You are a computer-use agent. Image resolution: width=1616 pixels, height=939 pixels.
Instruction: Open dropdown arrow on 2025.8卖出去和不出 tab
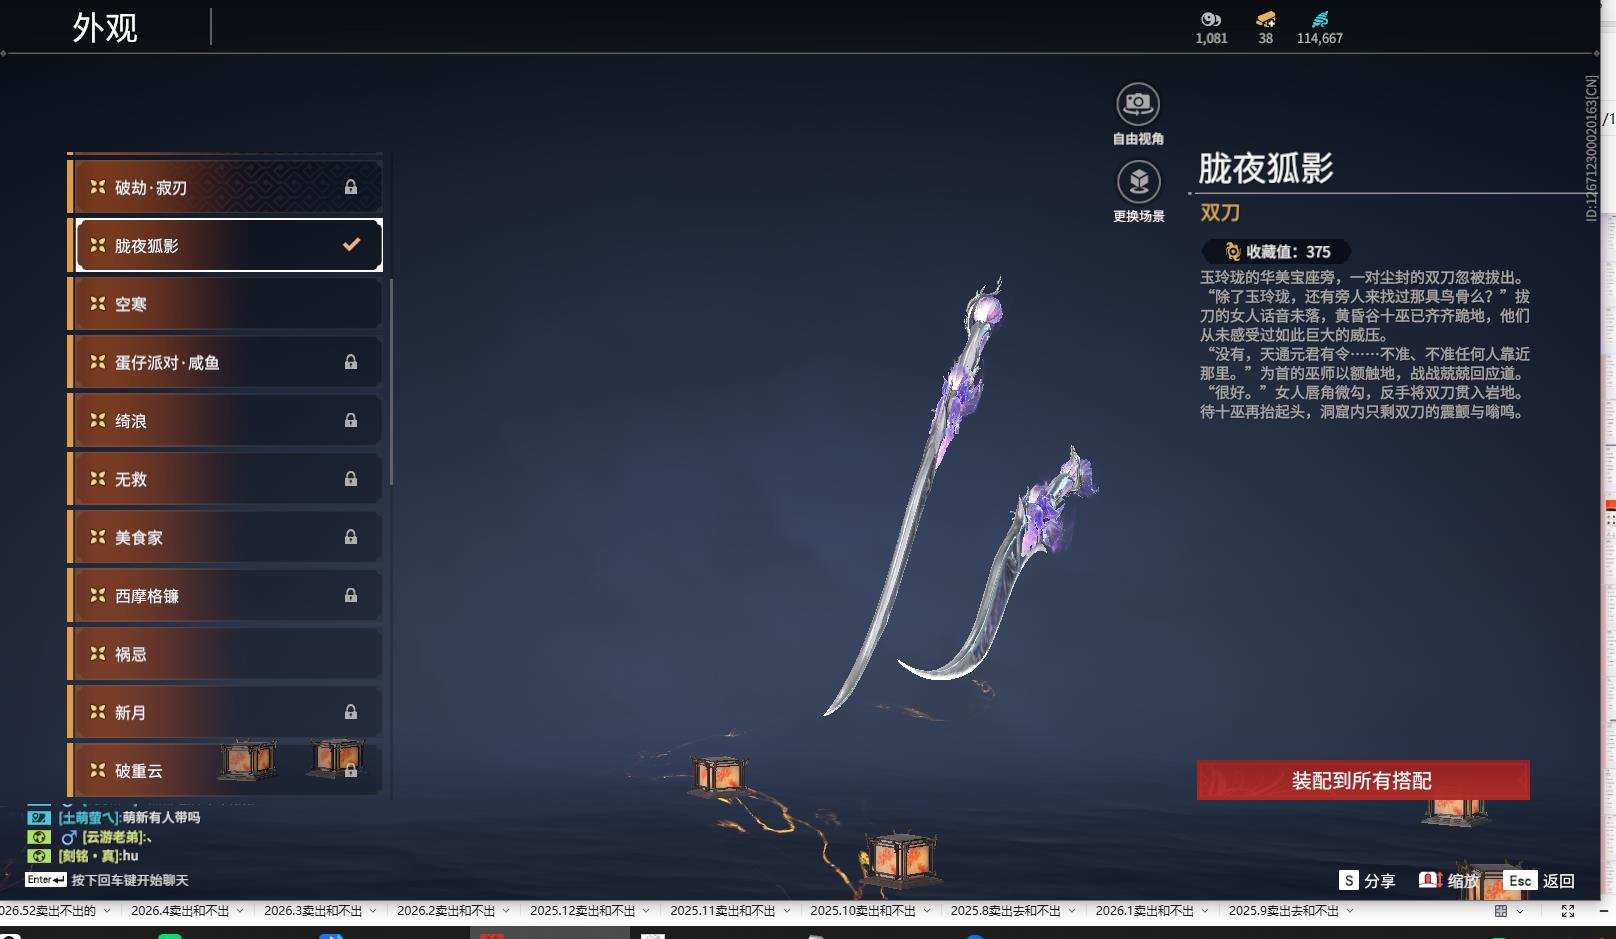pos(1071,911)
